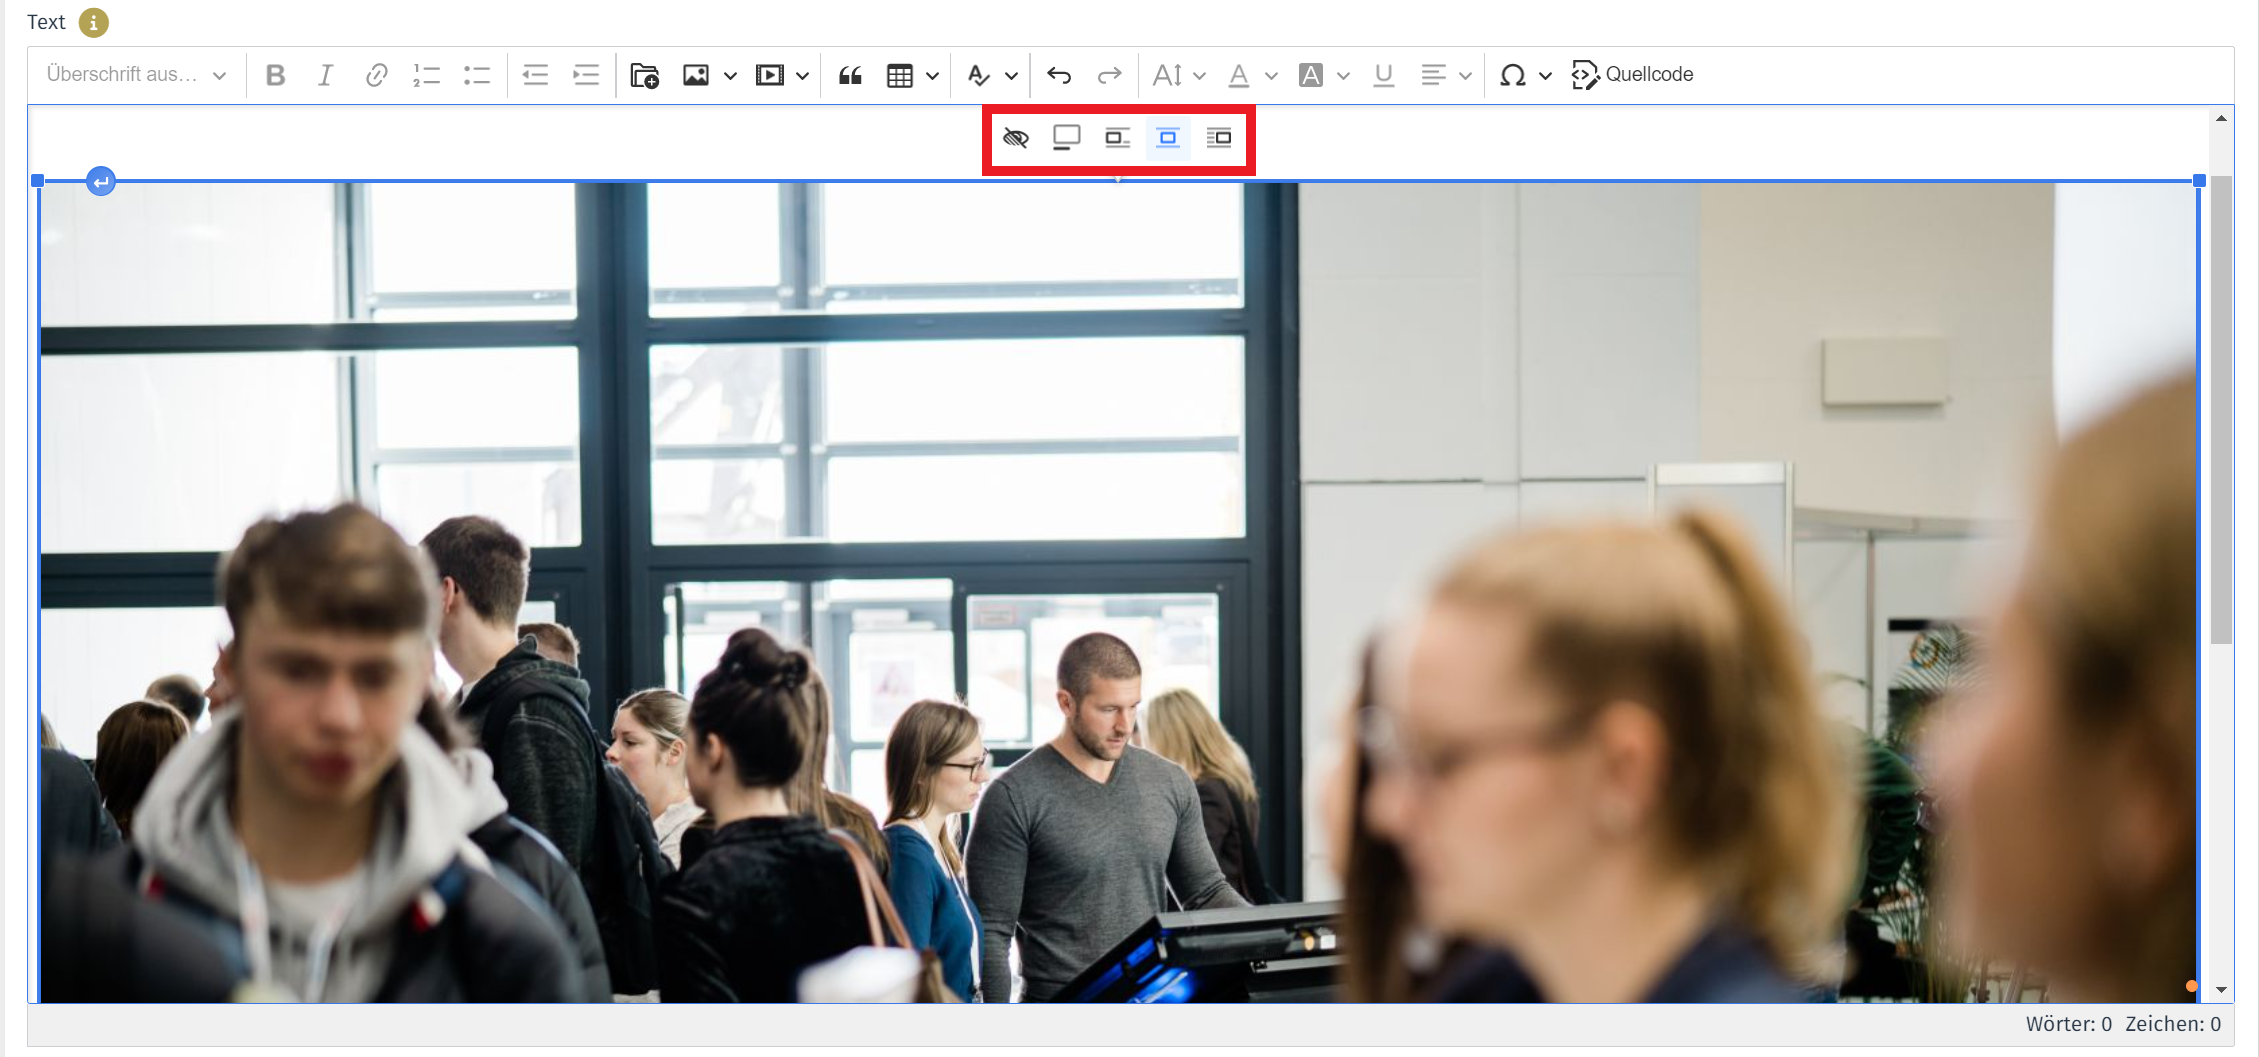Screen dimensions: 2259x1057
Task: Click top-right resize handle of image
Action: [2199, 181]
